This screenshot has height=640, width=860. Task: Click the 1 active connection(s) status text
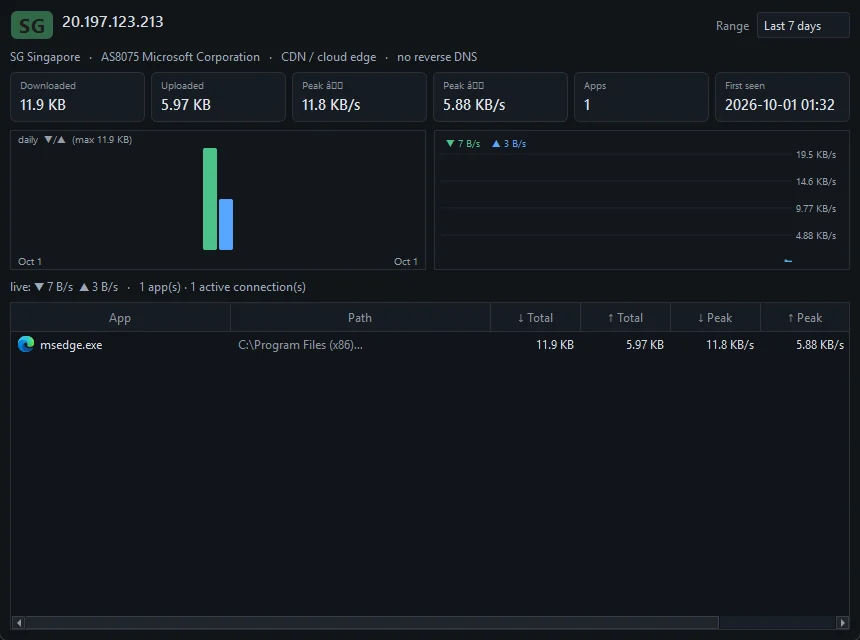coord(248,287)
